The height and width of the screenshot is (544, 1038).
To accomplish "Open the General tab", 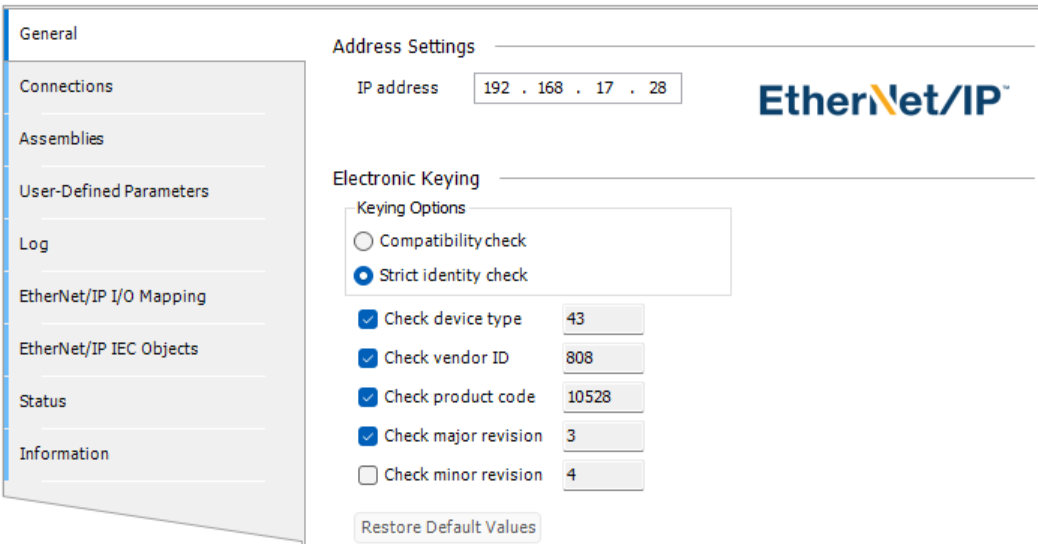I will [48, 34].
